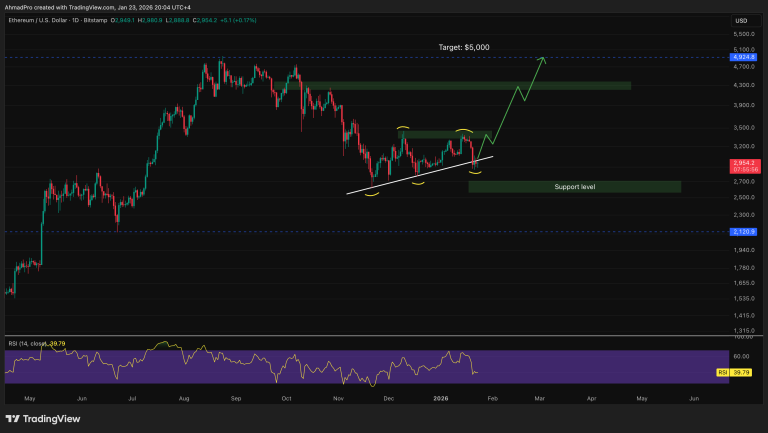Click the 4,924.8 blue price label
Image resolution: width=768 pixels, height=433 pixels.
click(x=742, y=58)
